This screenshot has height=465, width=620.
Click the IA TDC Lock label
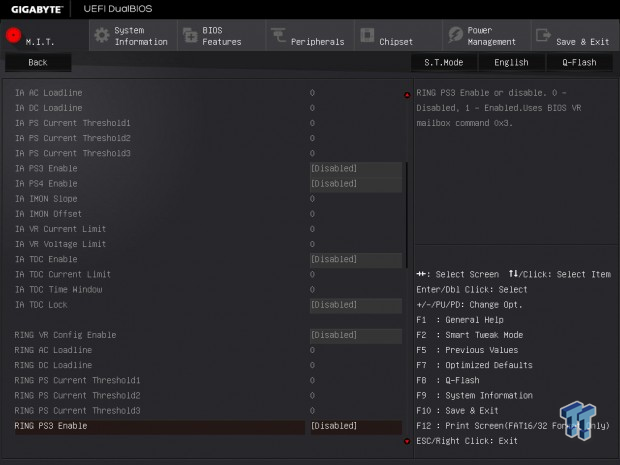(x=41, y=305)
